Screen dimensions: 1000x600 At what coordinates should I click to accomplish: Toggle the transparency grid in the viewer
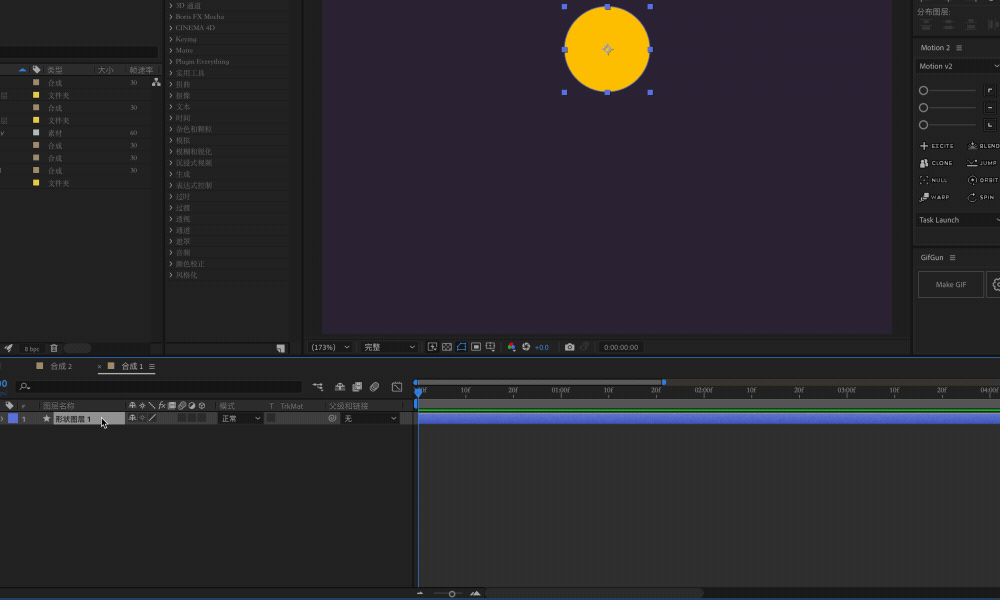click(447, 347)
